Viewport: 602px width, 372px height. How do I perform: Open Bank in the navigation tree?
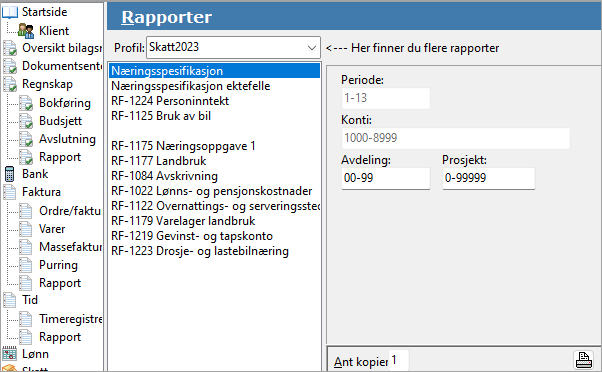pos(35,174)
